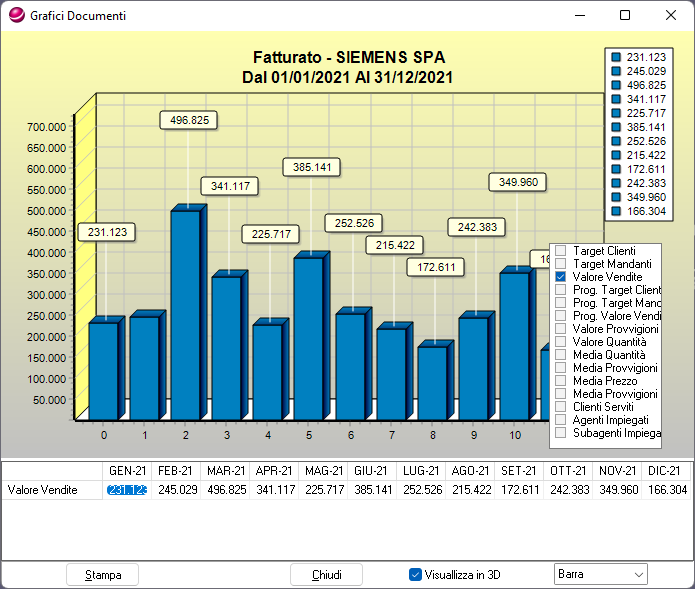Click the 341.117 entry in the legend
Screen dimensions: 695x589
(638, 99)
